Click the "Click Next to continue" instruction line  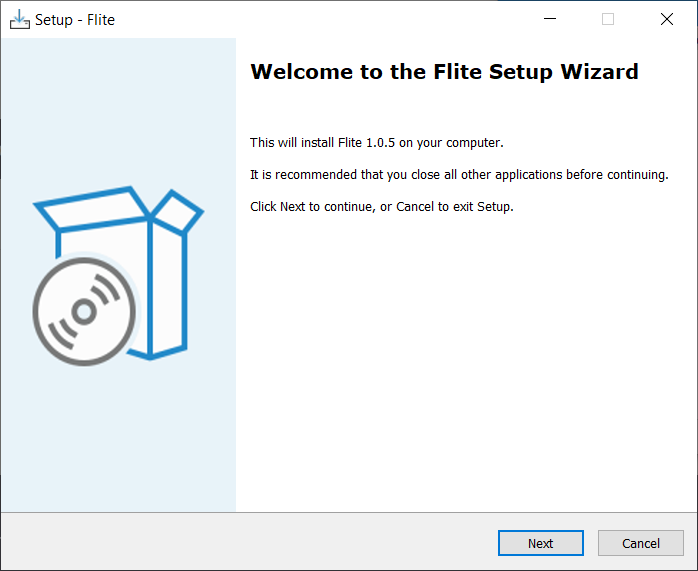tap(381, 207)
